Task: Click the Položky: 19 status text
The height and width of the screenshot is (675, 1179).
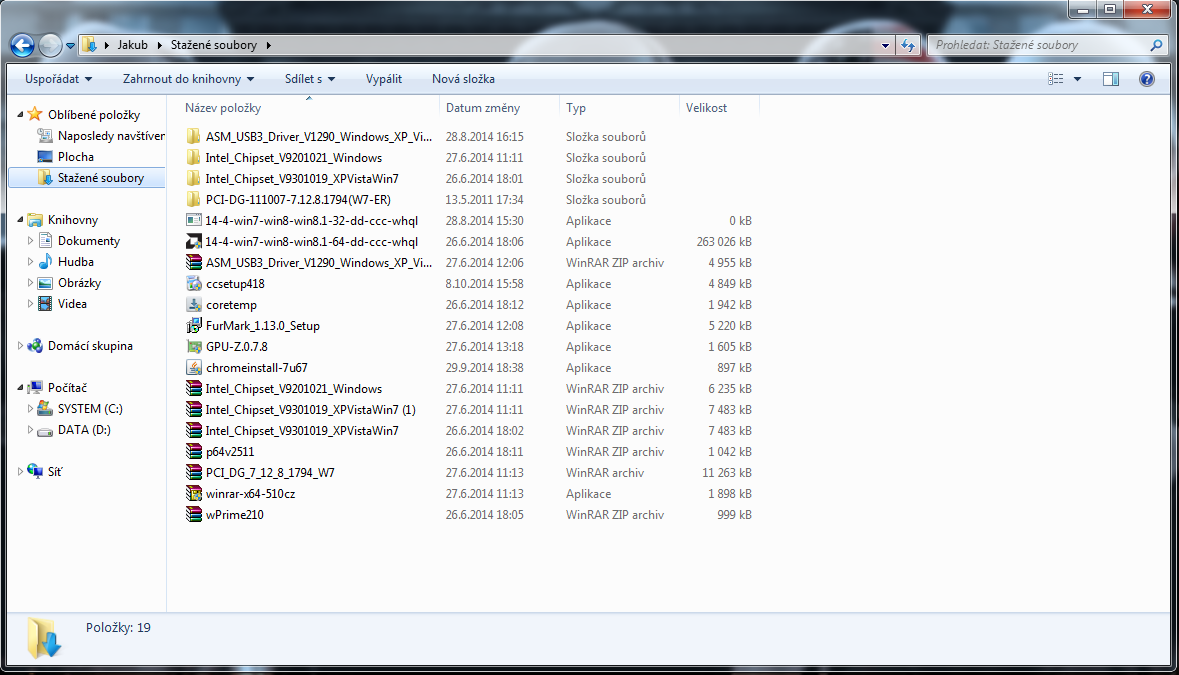Action: click(118, 628)
